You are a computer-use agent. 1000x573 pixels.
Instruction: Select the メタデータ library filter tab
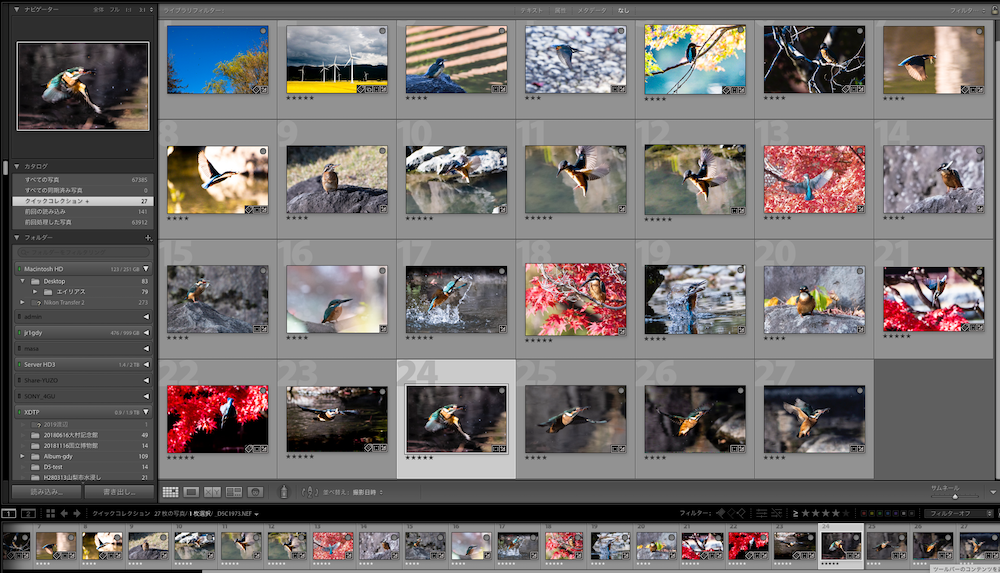[x=591, y=9]
